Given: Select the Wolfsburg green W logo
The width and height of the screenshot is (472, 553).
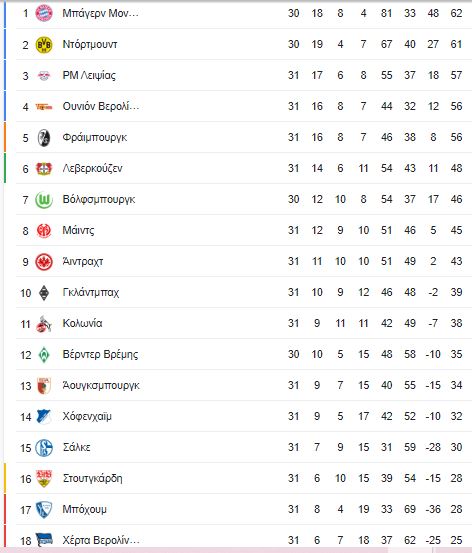Looking at the screenshot, I should [x=44, y=200].
